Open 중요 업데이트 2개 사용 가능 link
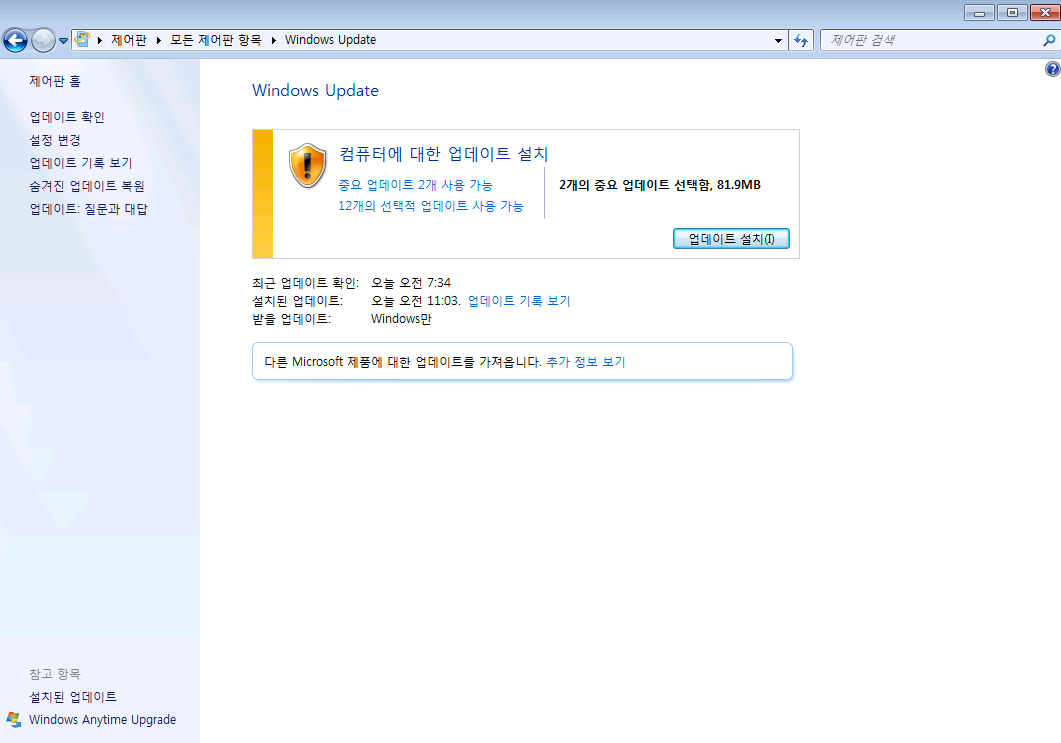Image resolution: width=1061 pixels, height=743 pixels. (x=415, y=185)
